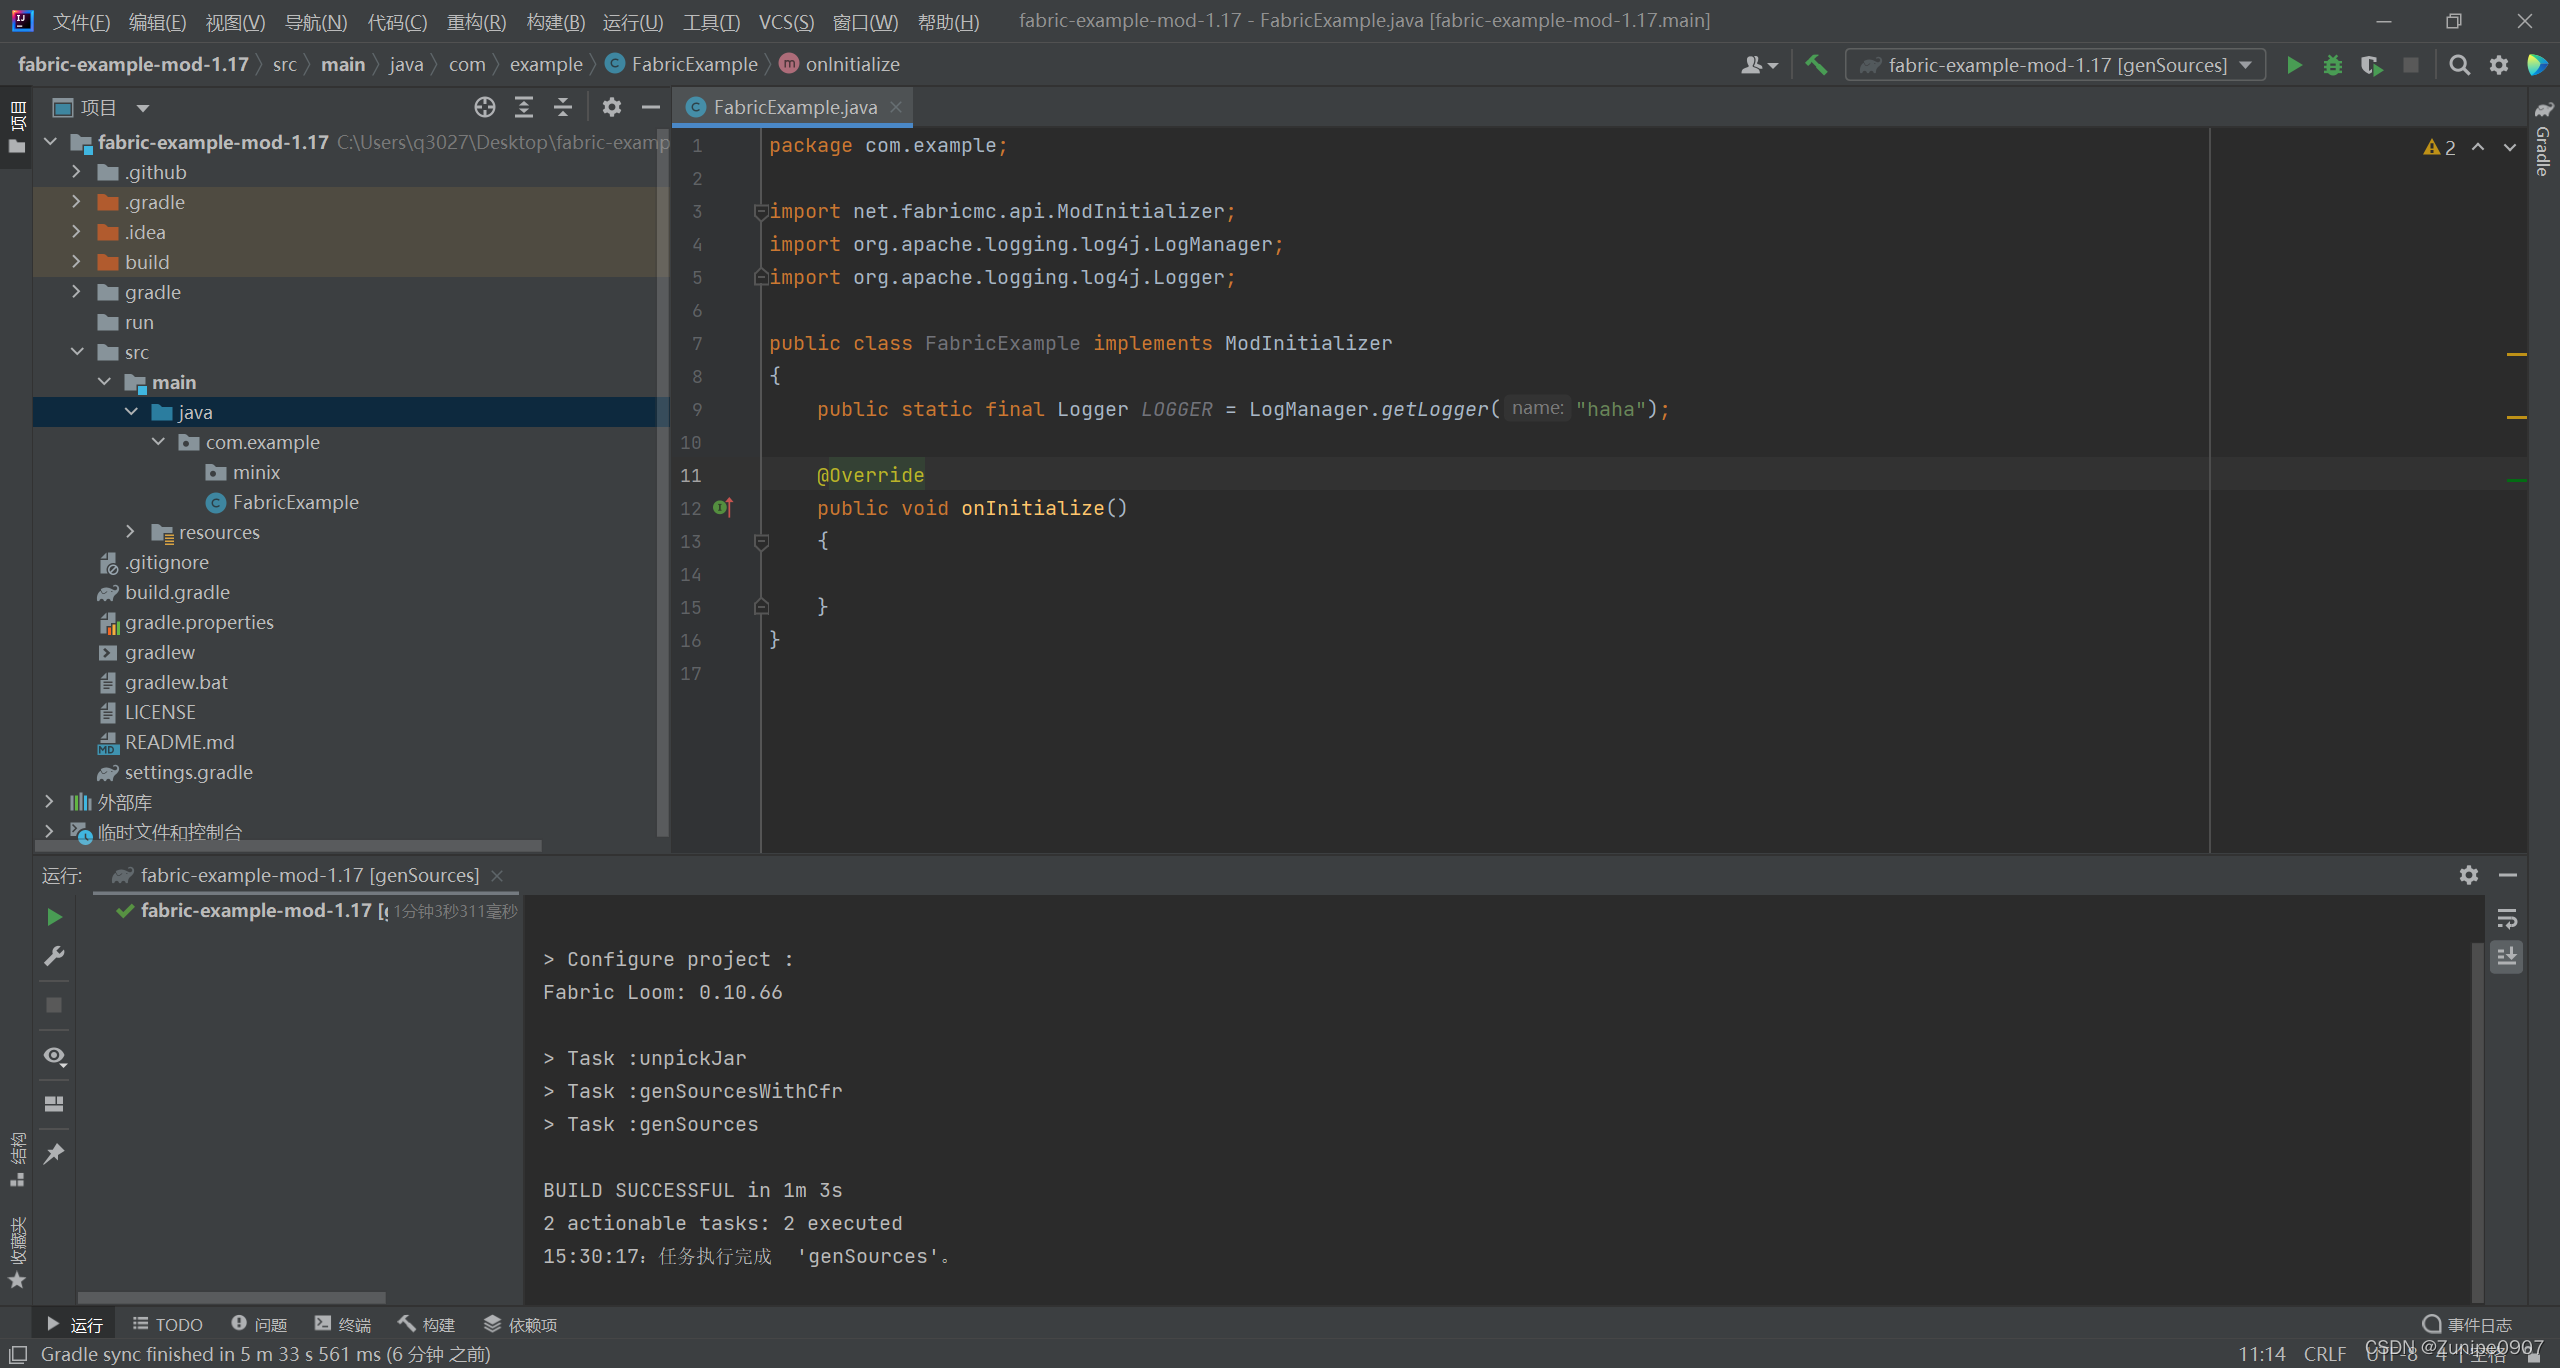Viewport: 2560px width, 1368px height.
Task: Expand the resources folder
Action: click(130, 532)
